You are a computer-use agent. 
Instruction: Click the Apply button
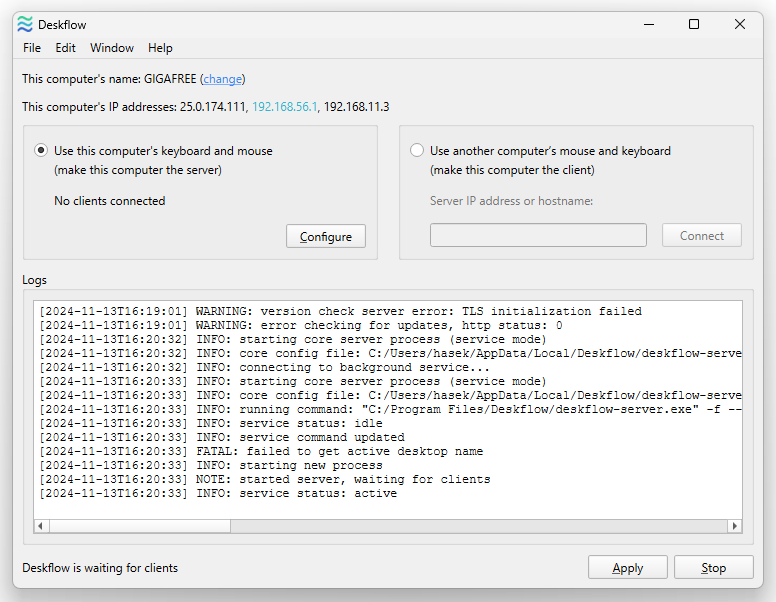click(x=628, y=567)
